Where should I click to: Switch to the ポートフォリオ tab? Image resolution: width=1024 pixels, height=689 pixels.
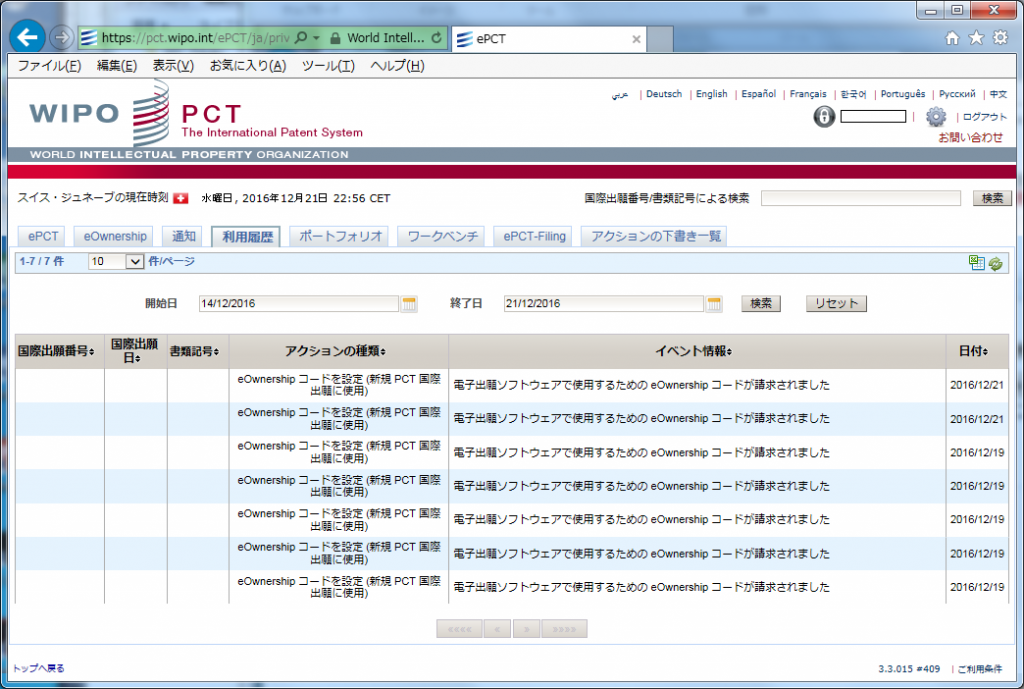click(340, 236)
